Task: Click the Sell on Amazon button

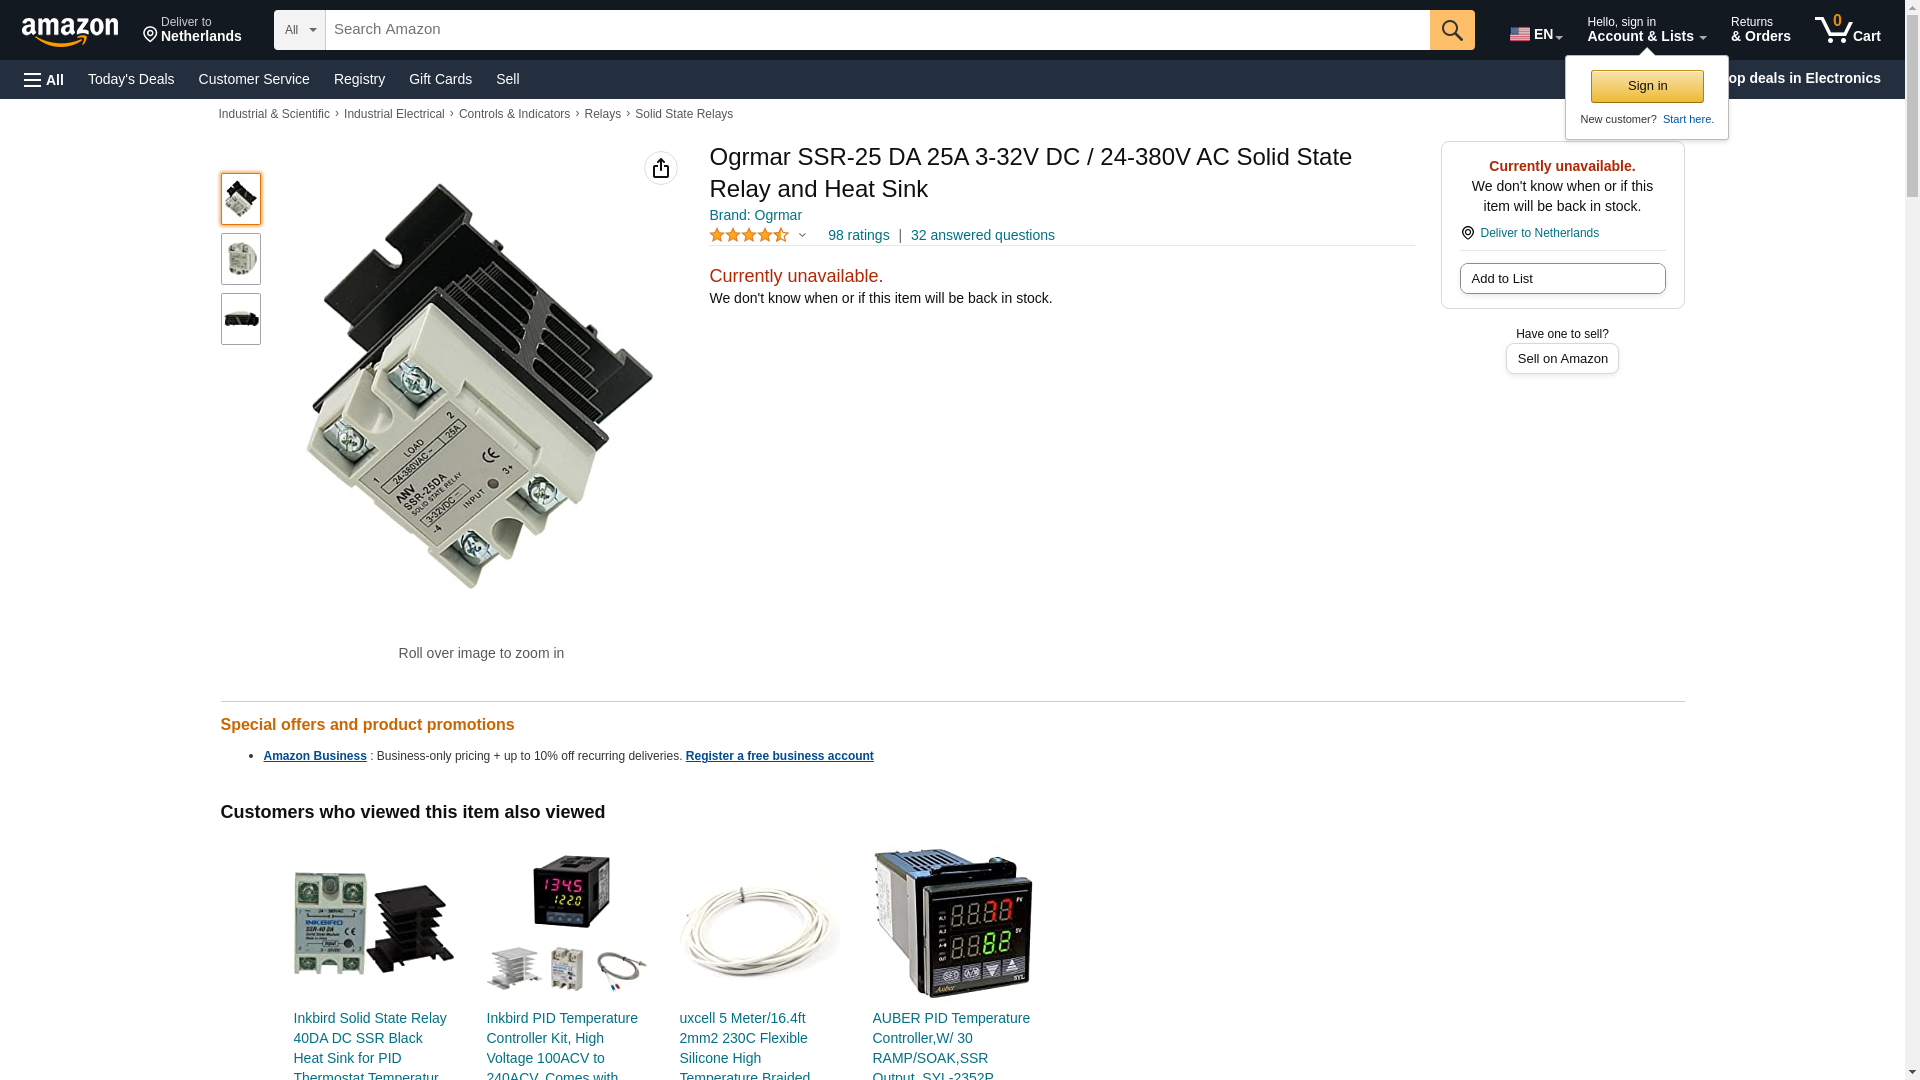Action: [x=1562, y=359]
